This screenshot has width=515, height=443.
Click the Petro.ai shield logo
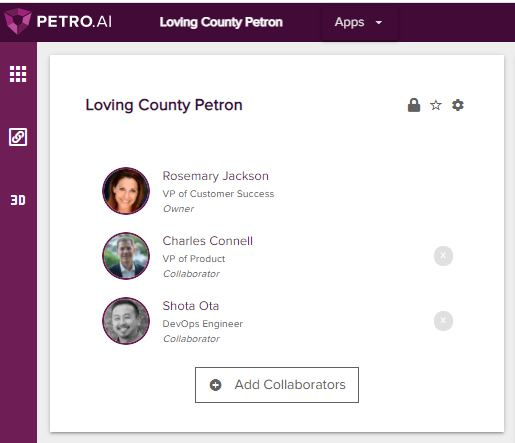pyautogui.click(x=17, y=21)
